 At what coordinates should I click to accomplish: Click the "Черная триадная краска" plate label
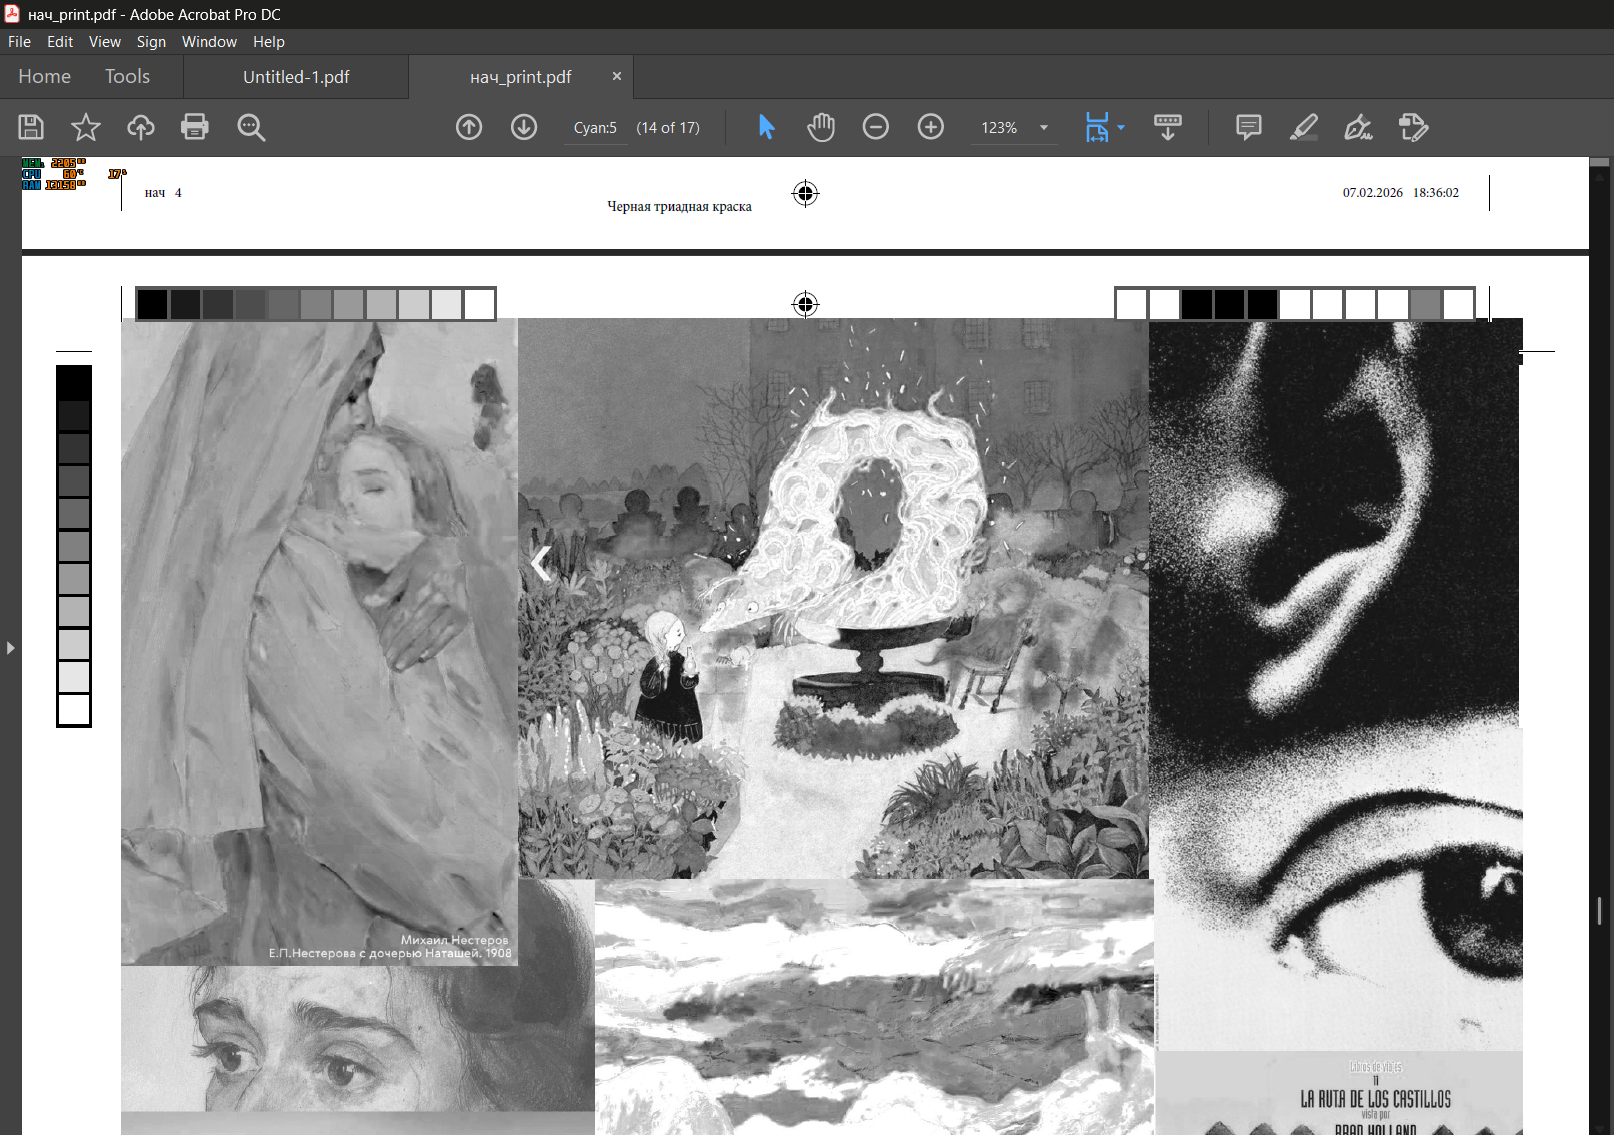click(679, 207)
